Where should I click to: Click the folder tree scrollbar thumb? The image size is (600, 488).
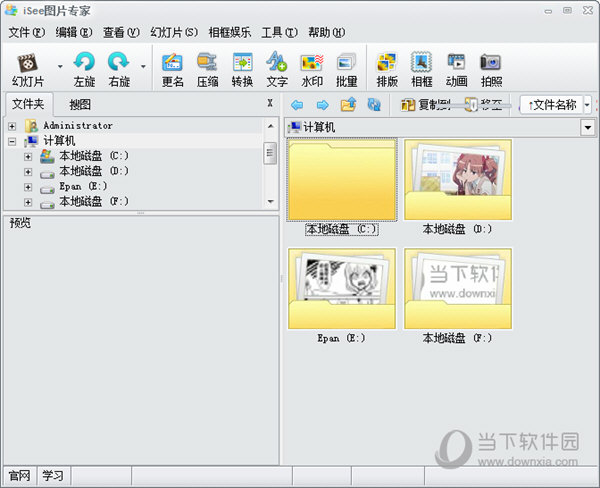click(270, 153)
